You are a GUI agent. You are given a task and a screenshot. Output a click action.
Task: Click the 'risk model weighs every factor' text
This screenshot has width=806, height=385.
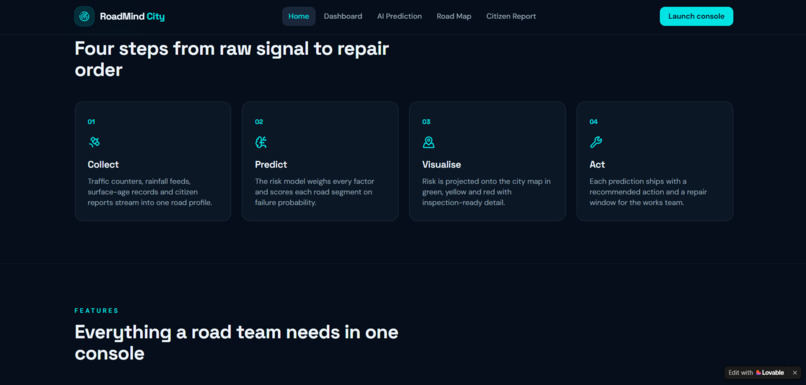[x=315, y=192]
